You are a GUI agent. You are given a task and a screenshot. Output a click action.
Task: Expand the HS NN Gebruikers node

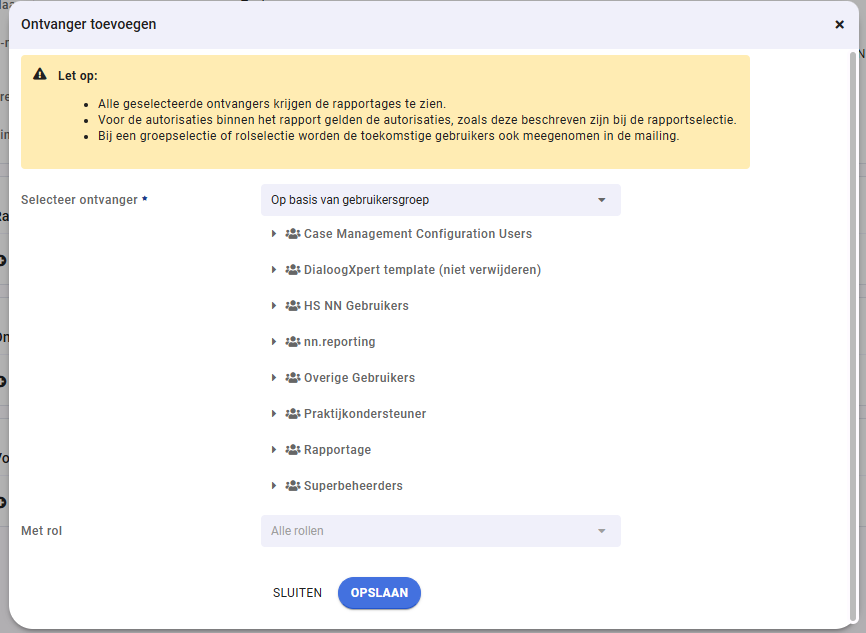[x=274, y=306]
